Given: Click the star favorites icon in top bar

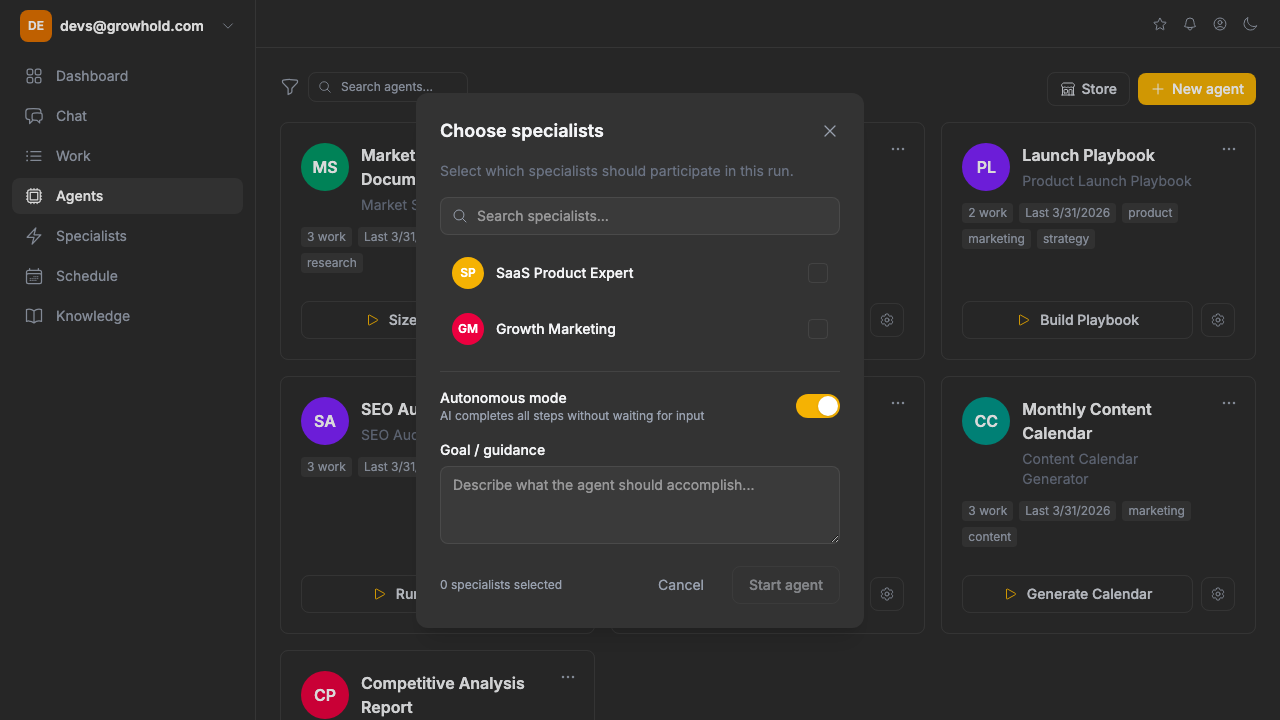Looking at the screenshot, I should (x=1160, y=24).
